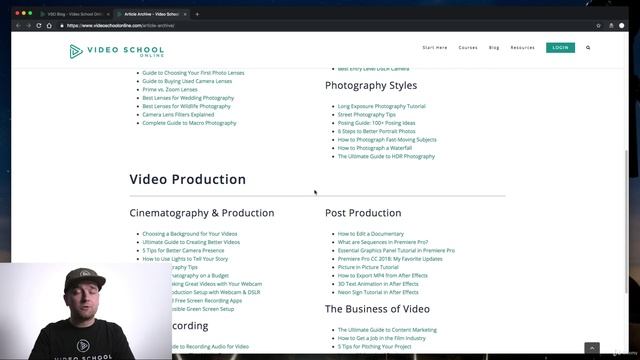Open Best Lenses for Wedding Photography
The height and width of the screenshot is (360, 640).
(x=188, y=98)
